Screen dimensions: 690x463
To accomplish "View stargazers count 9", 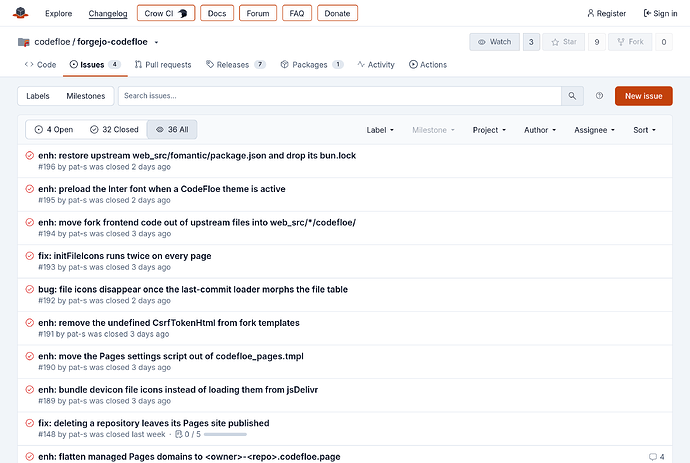I will (x=597, y=42).
